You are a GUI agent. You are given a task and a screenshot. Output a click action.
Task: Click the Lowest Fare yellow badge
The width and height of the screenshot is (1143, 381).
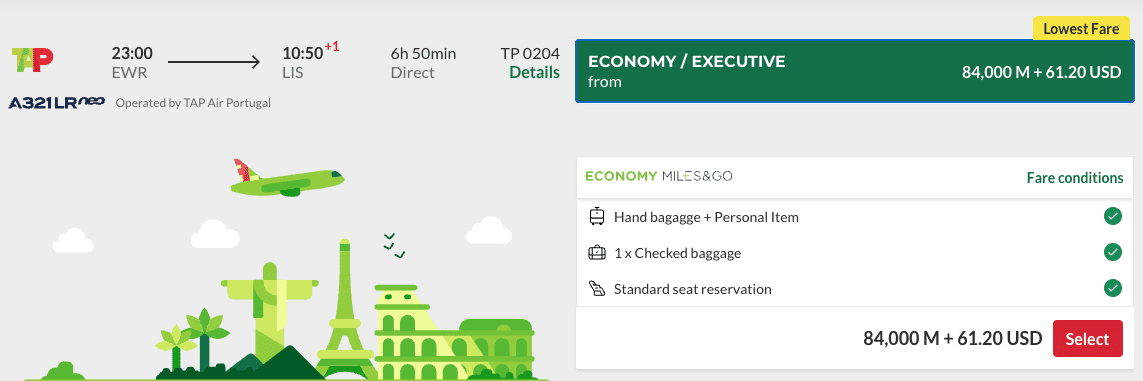point(1081,29)
